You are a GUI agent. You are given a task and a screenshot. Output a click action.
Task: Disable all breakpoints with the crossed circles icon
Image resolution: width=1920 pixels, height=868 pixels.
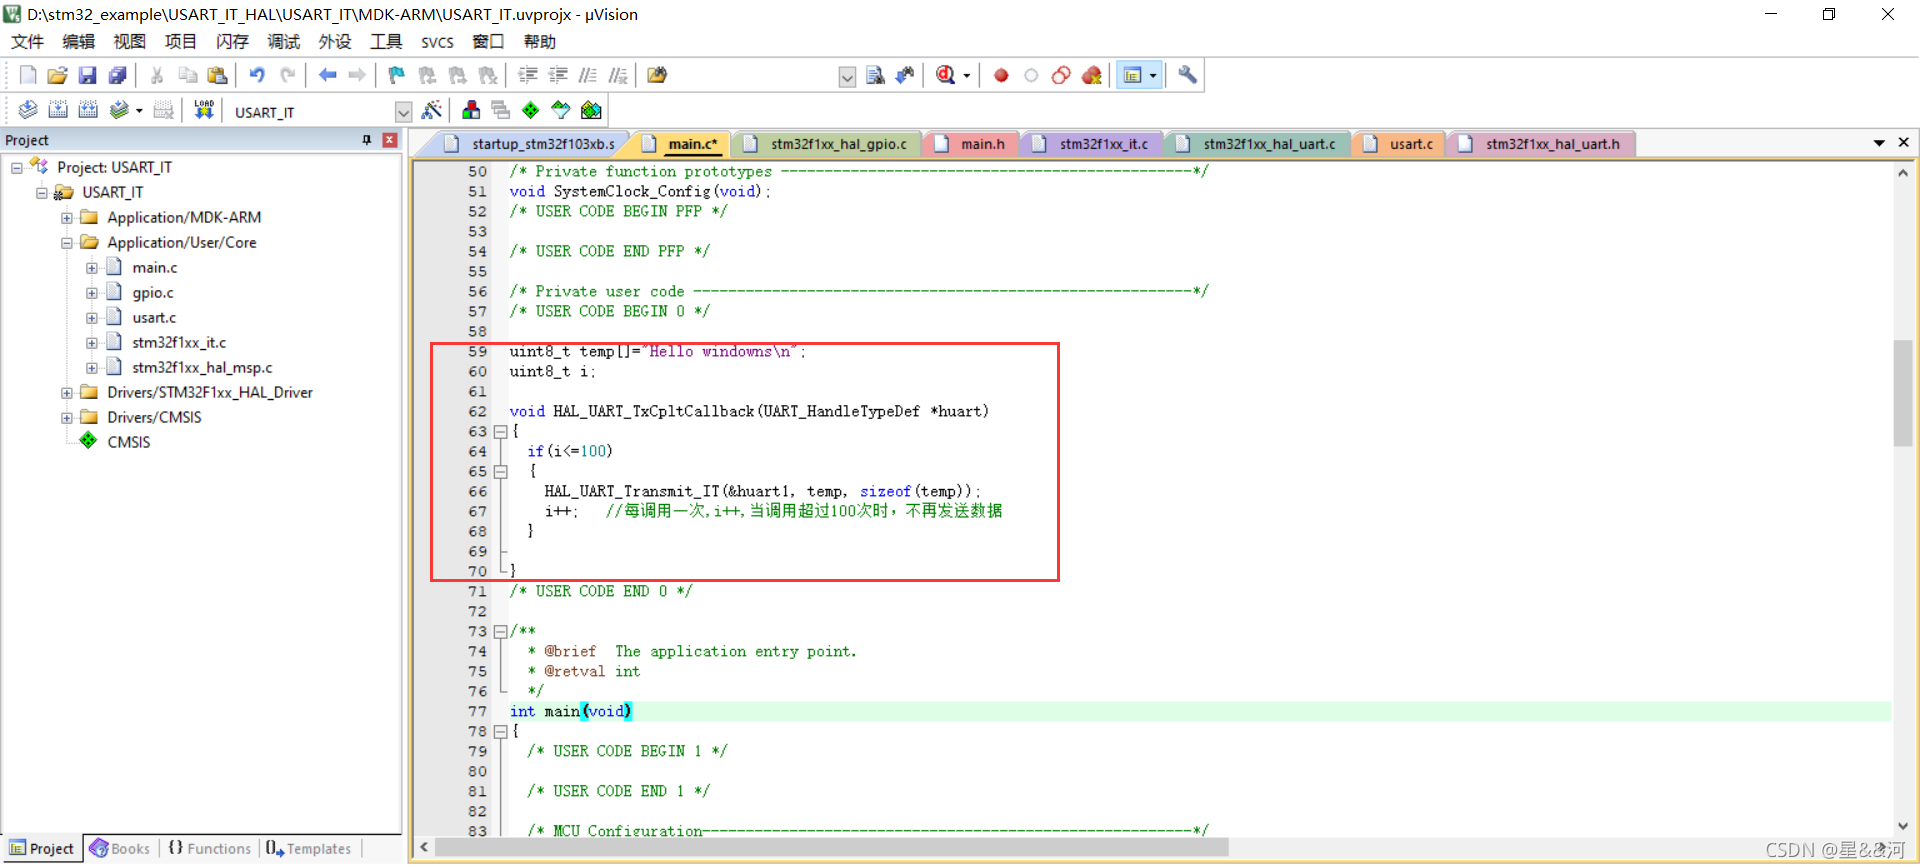tap(1061, 75)
